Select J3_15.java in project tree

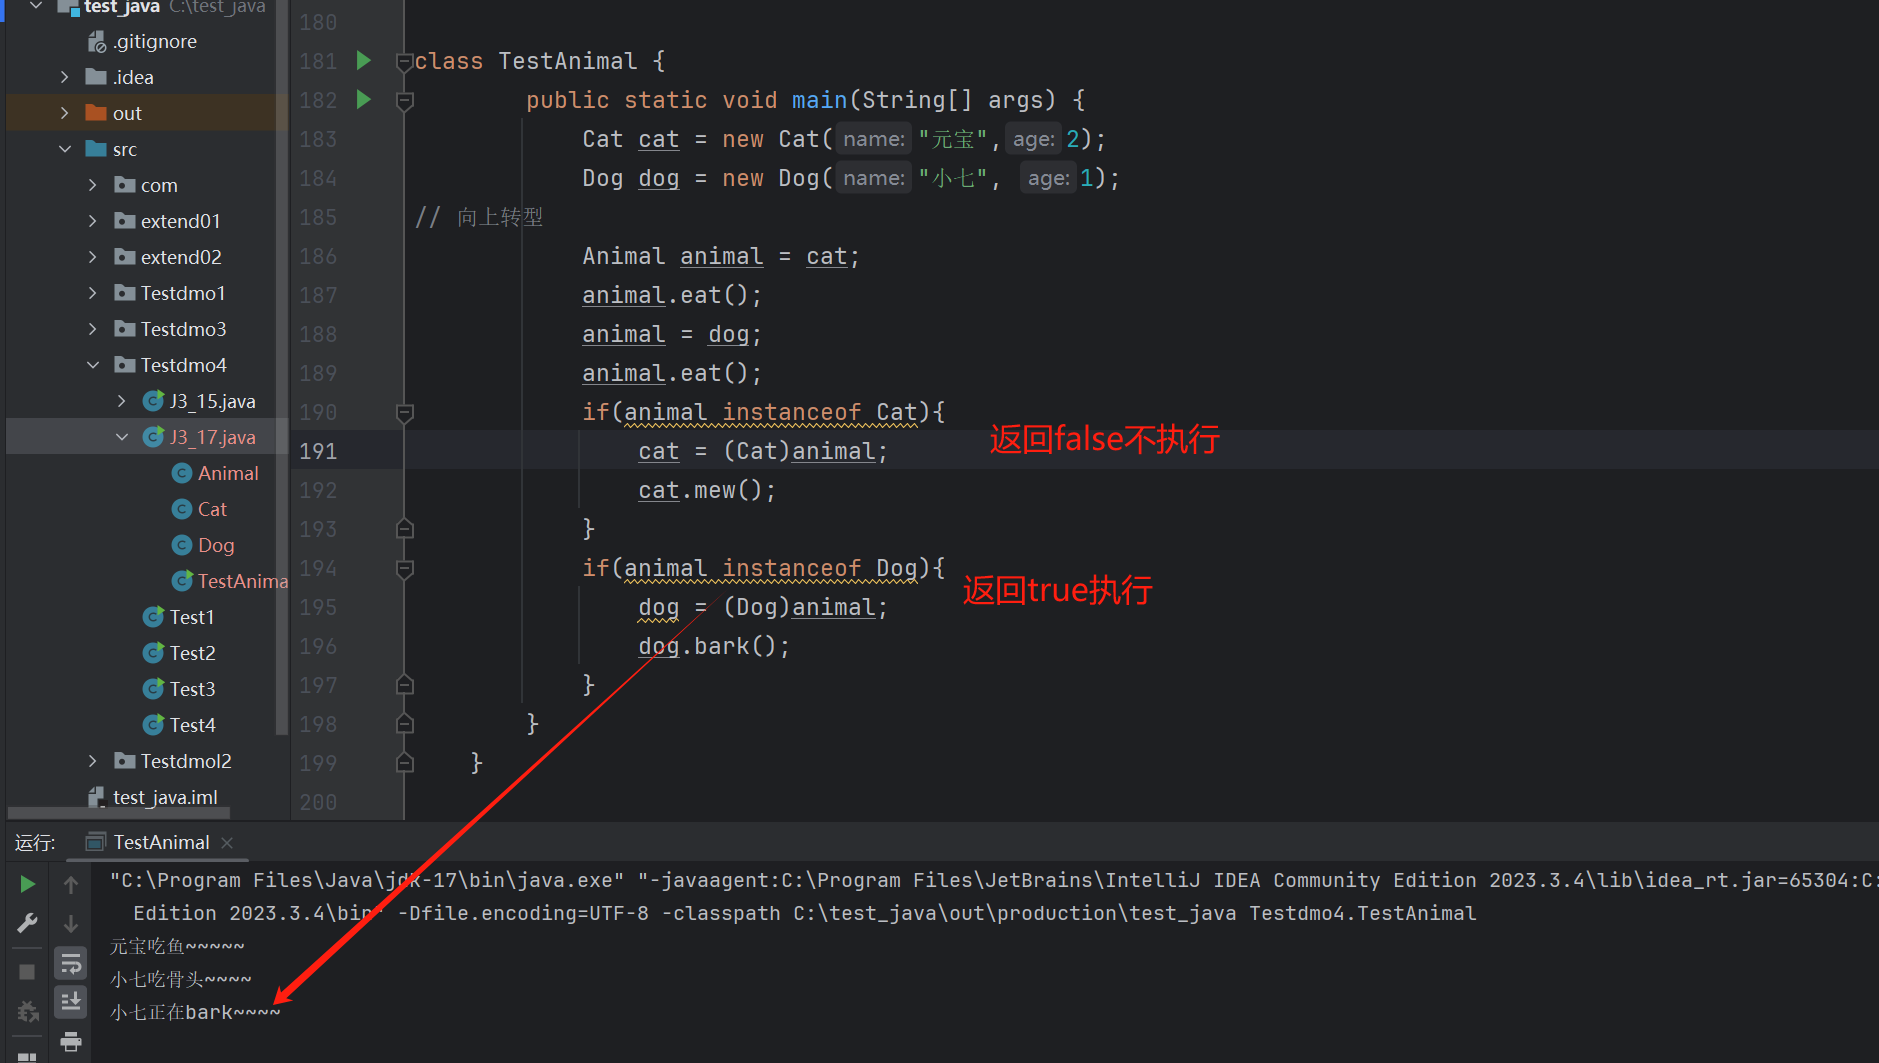coord(212,401)
